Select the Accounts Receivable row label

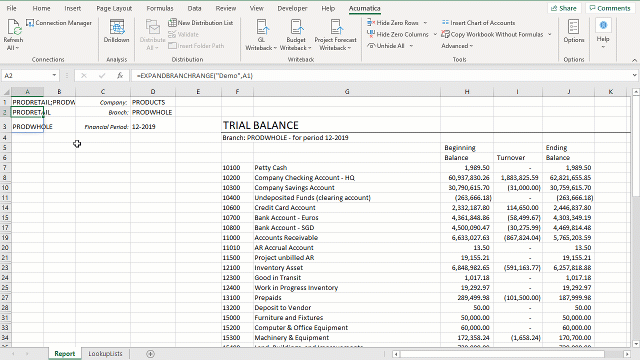pos(347,238)
